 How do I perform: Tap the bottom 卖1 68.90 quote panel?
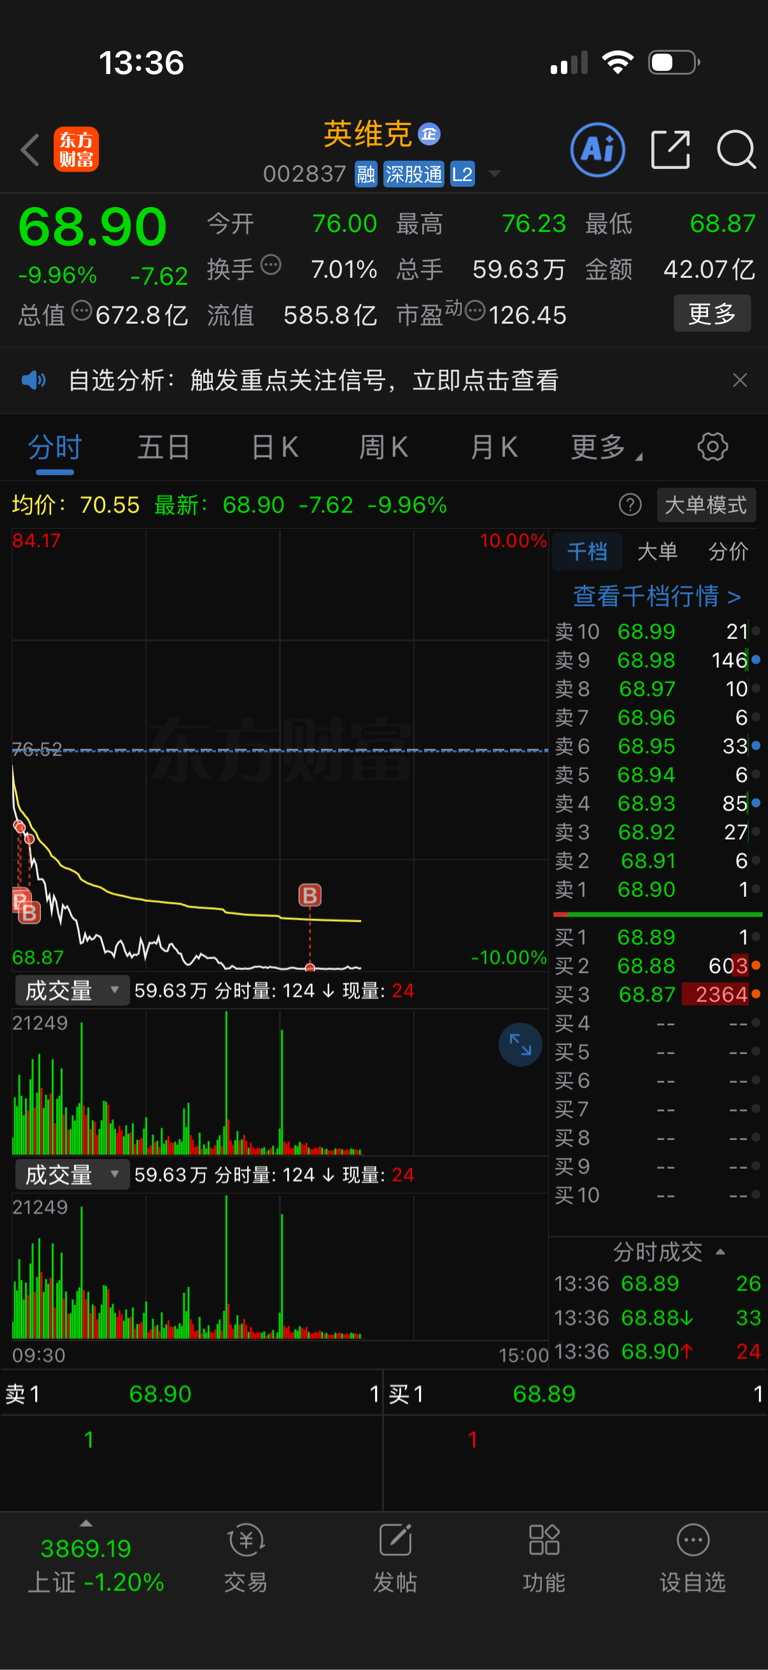(x=191, y=1394)
